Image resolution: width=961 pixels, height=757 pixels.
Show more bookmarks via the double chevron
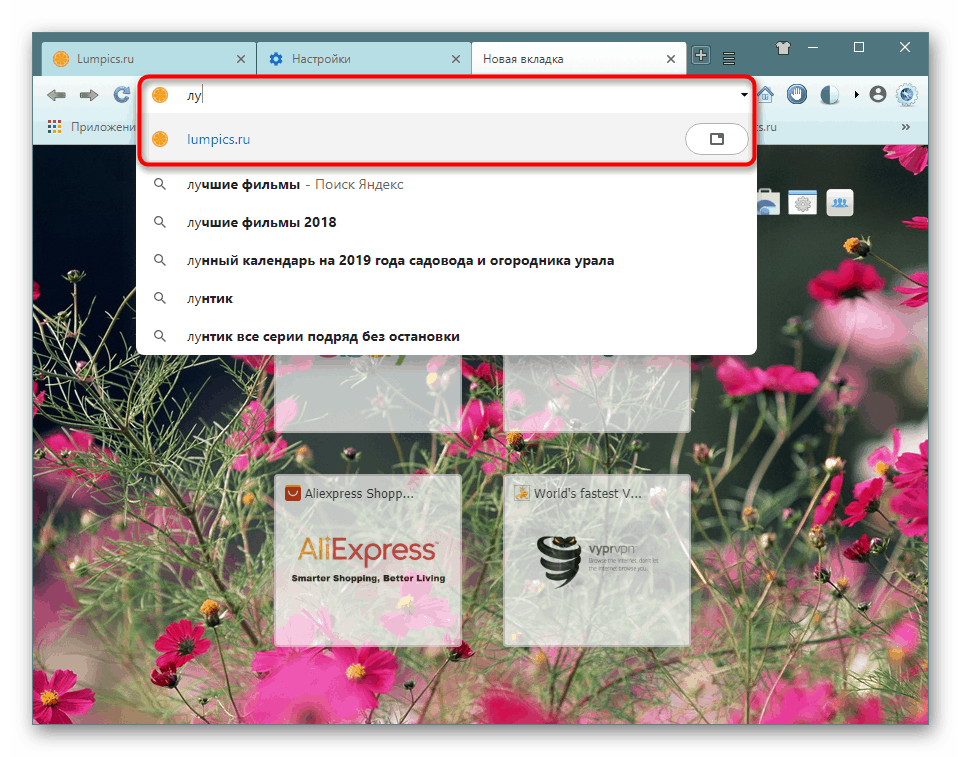point(905,127)
